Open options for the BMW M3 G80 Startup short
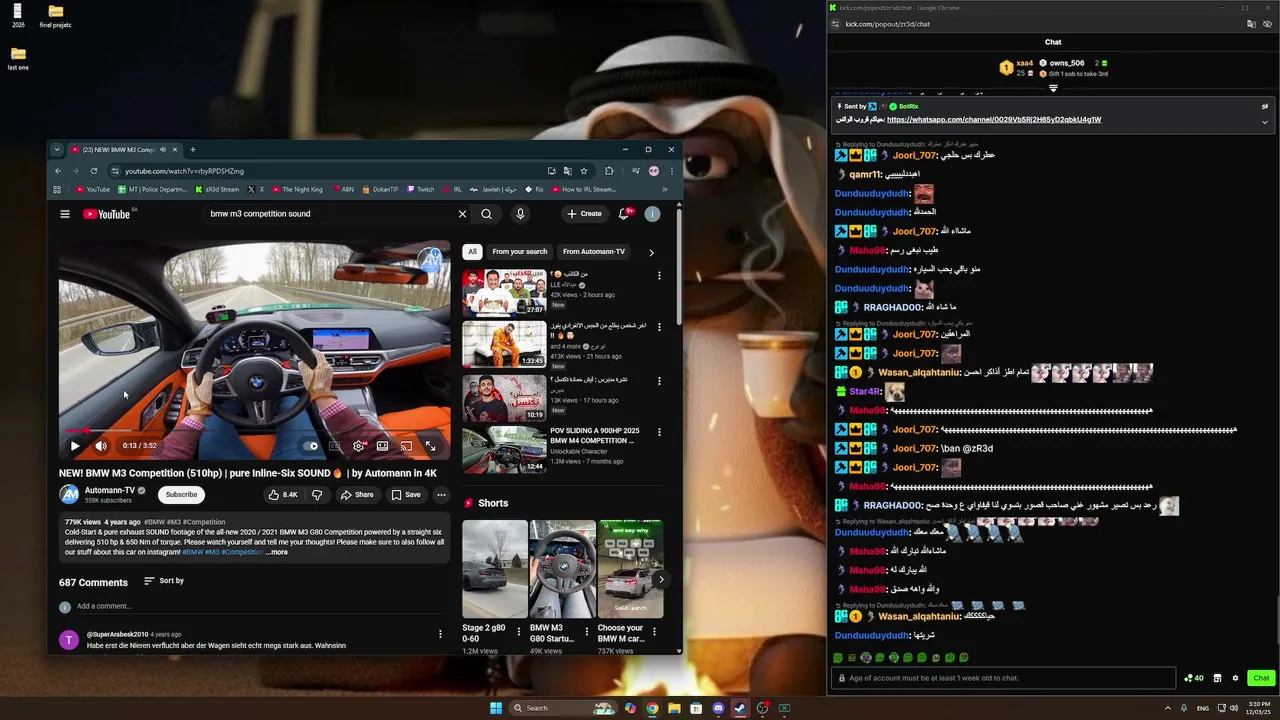1280x720 pixels. pos(586,632)
